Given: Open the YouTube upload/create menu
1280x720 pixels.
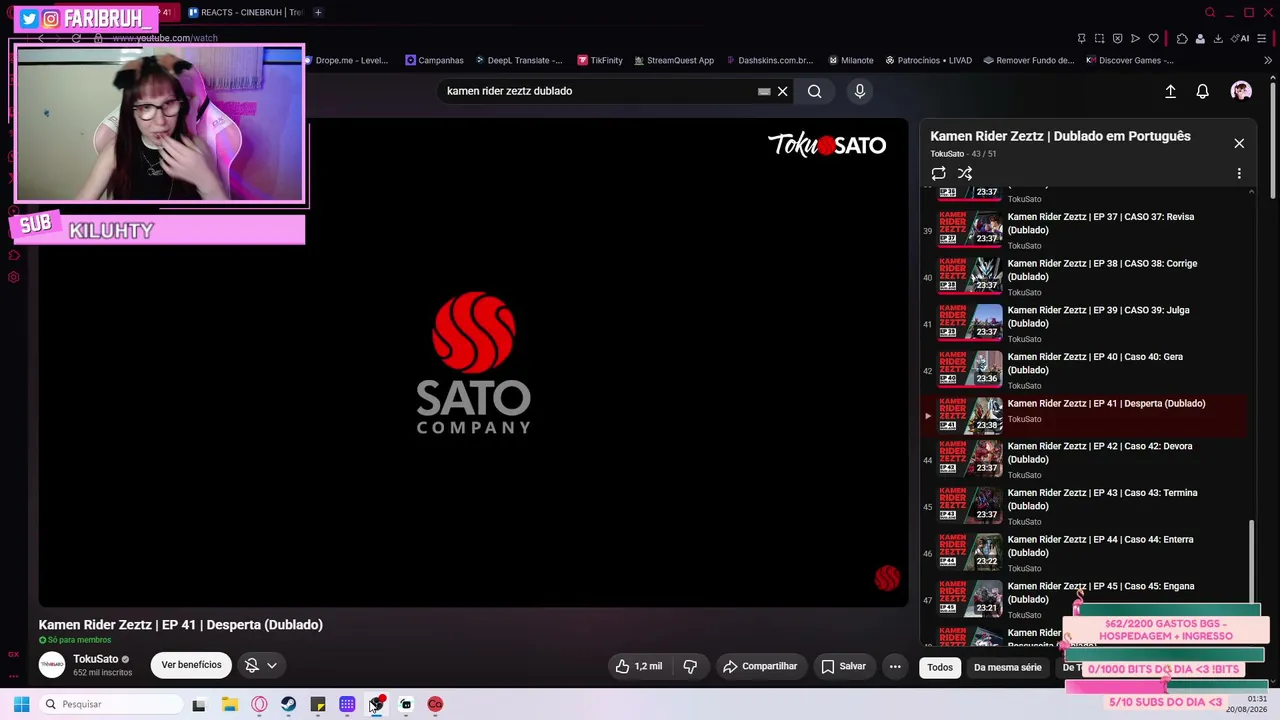Looking at the screenshot, I should point(1170,91).
